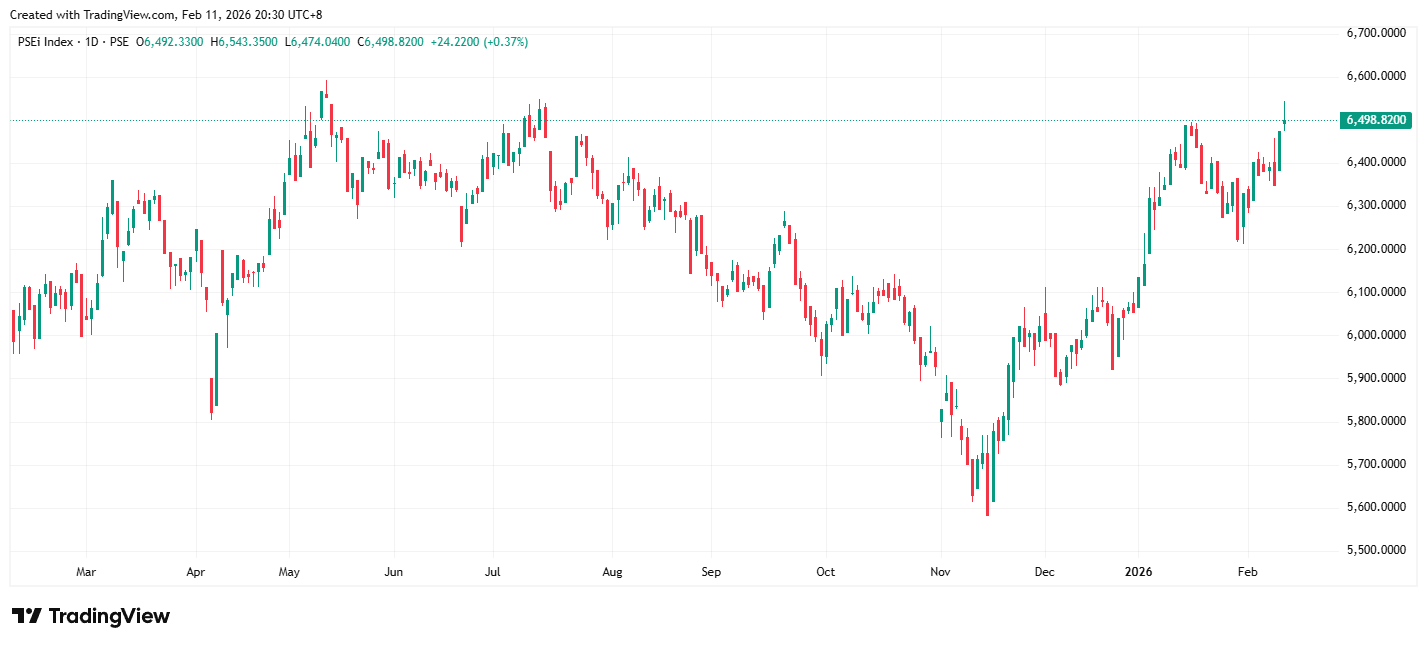Click the Feb label on time axis
The height and width of the screenshot is (646, 1427).
pyautogui.click(x=1247, y=573)
